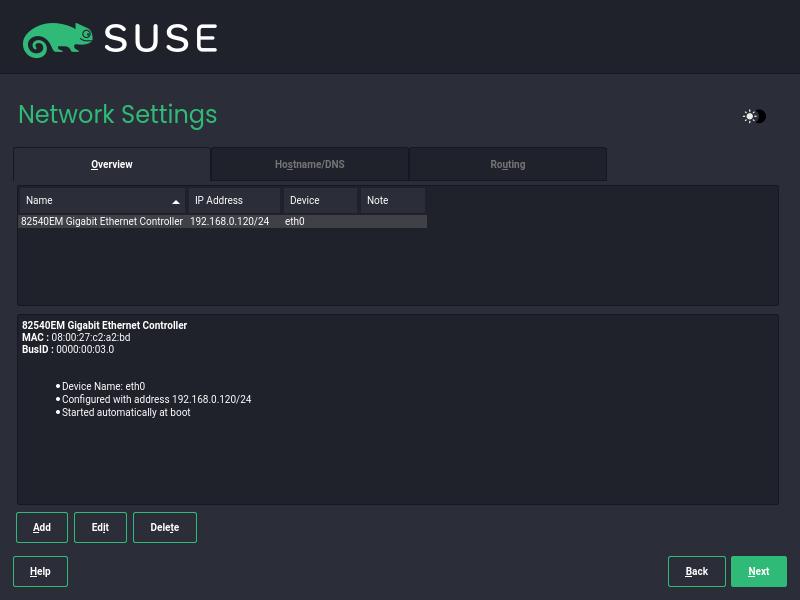Screen dimensions: 800x600
Task: Click the sun icon near top right
Action: 748,116
